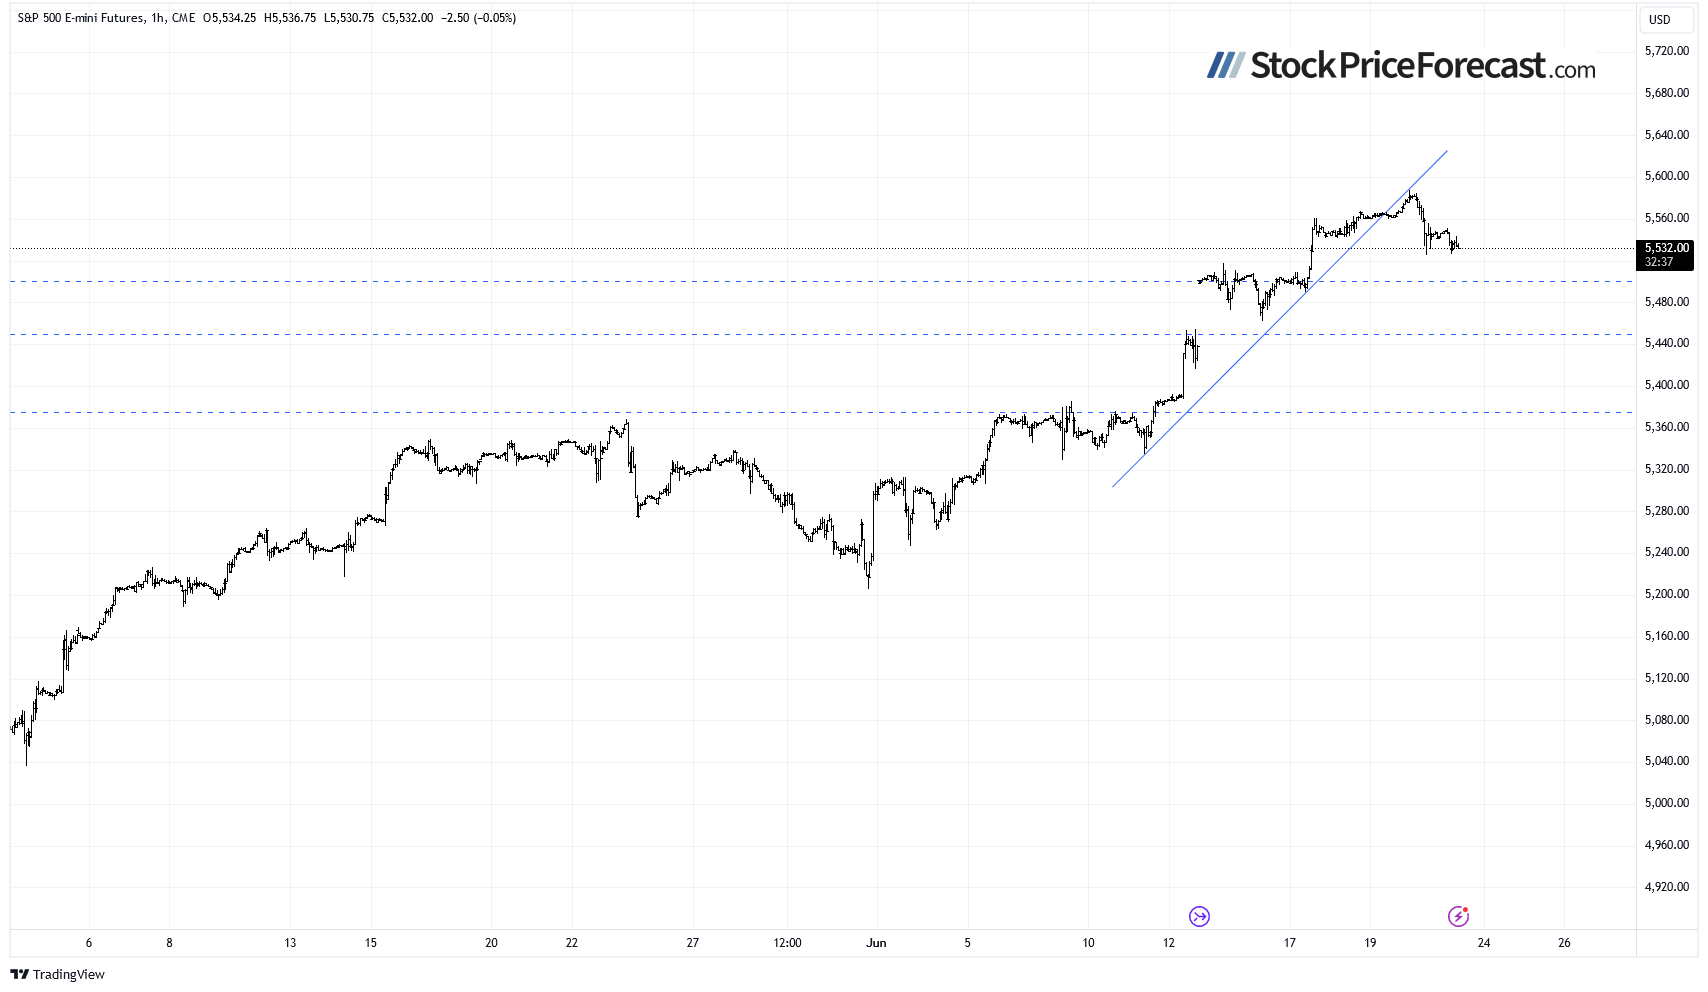Image resolution: width=1708 pixels, height=992 pixels.
Task: Click the 5,600.00 price axis label
Action: click(x=1666, y=176)
